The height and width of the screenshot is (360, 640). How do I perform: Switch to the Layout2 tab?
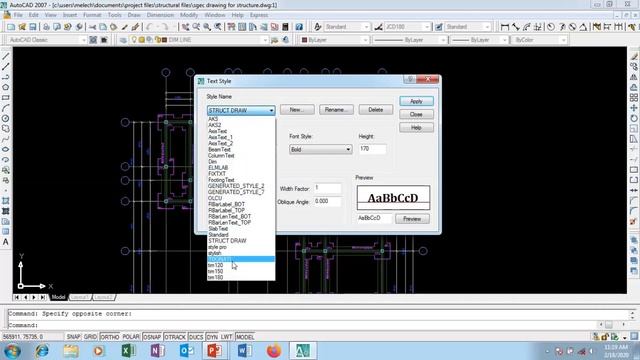tap(103, 297)
